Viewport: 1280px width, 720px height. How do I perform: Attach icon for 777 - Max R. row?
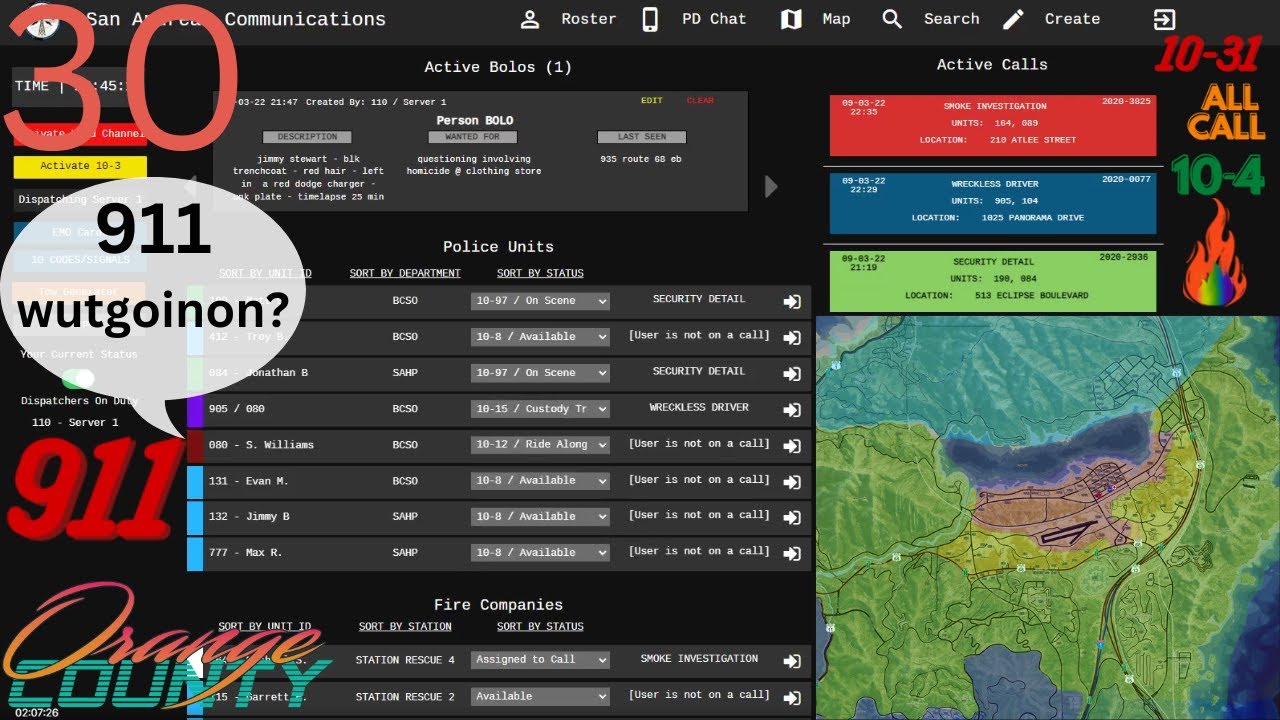tap(792, 554)
